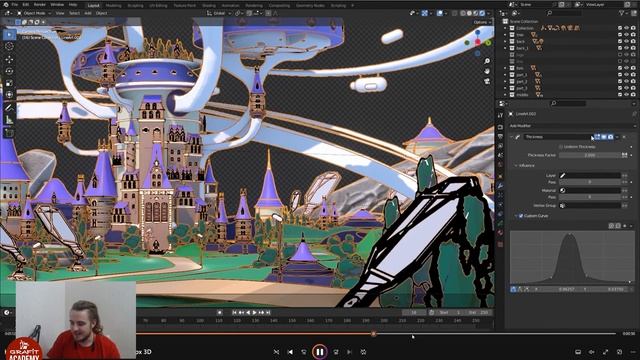Click the timeline play animation button
The image size is (640, 360).
pyautogui.click(x=255, y=312)
